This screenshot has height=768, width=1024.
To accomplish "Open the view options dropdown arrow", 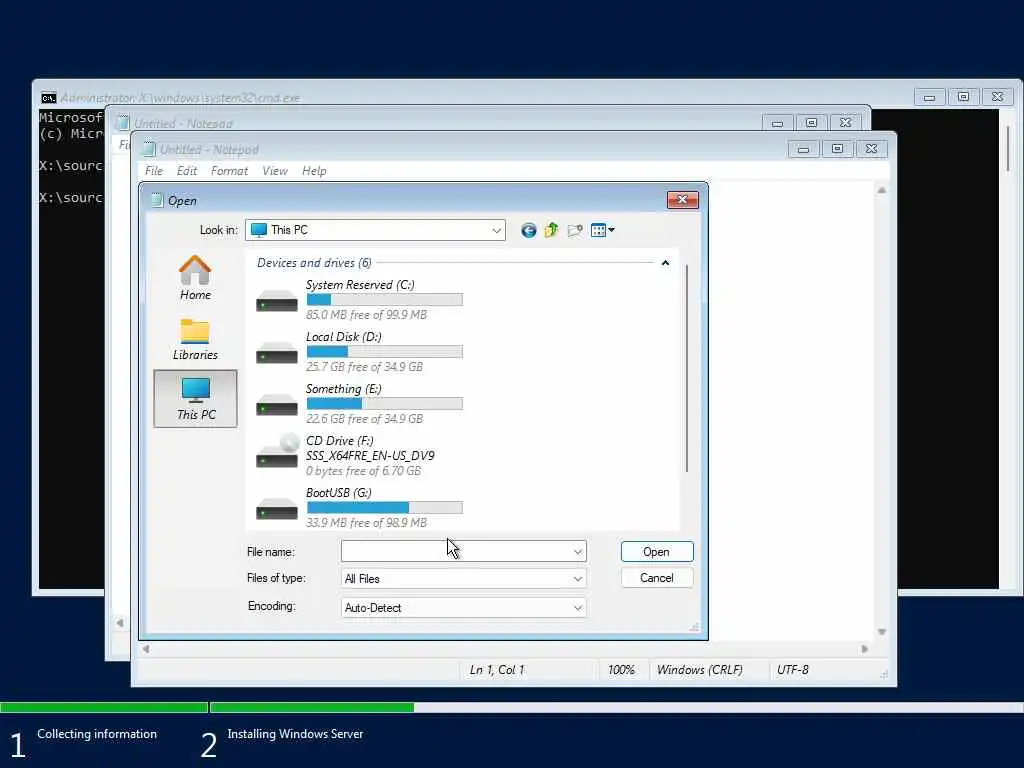I will click(x=611, y=230).
